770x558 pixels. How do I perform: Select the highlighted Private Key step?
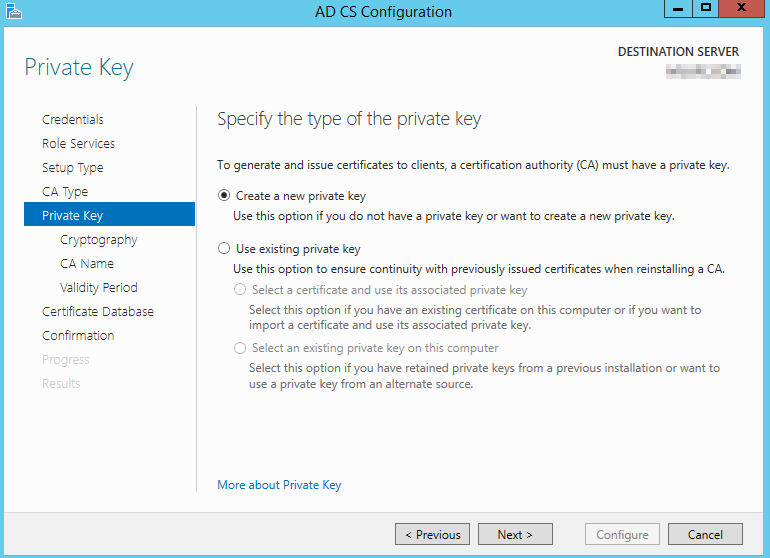click(x=72, y=216)
